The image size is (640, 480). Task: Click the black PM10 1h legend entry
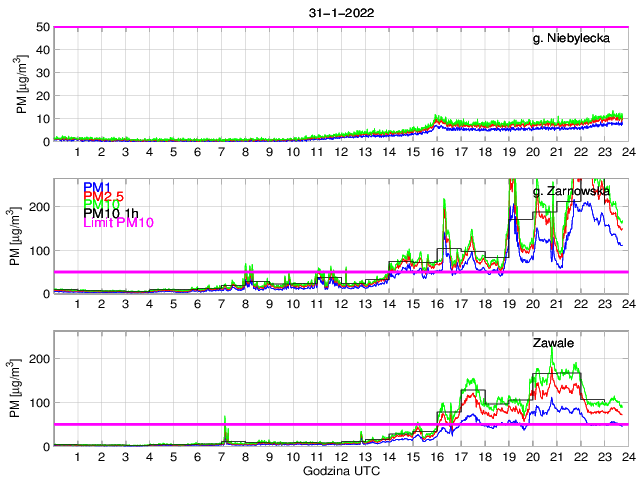click(x=112, y=213)
